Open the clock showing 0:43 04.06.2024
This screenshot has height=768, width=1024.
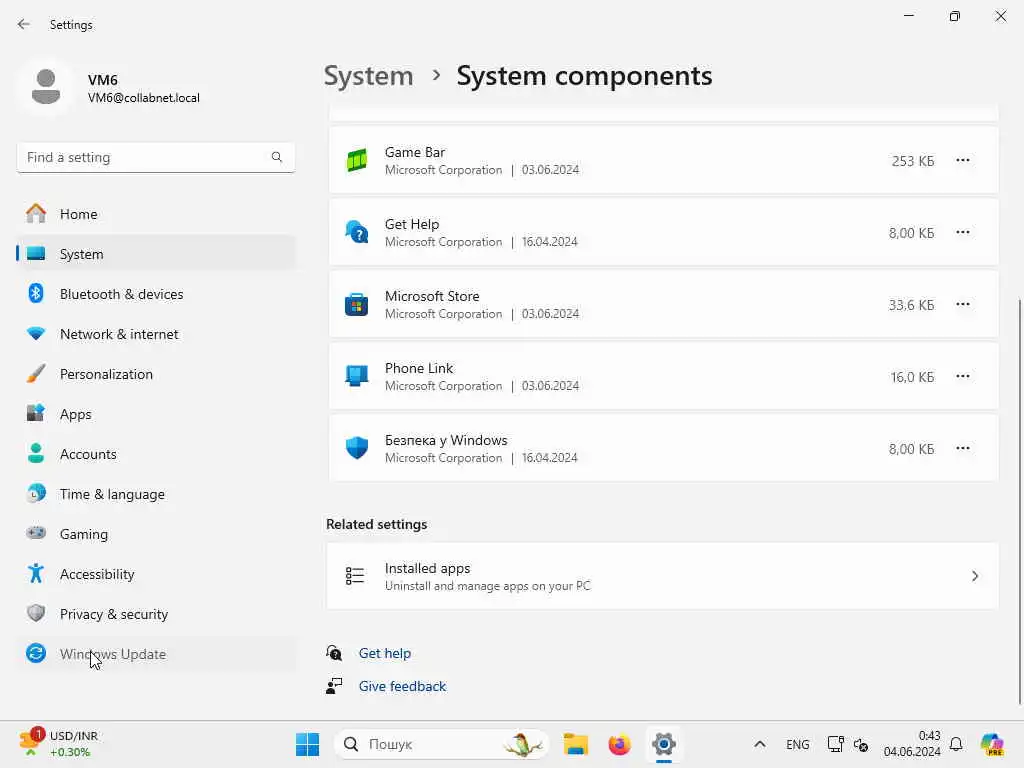click(x=912, y=744)
